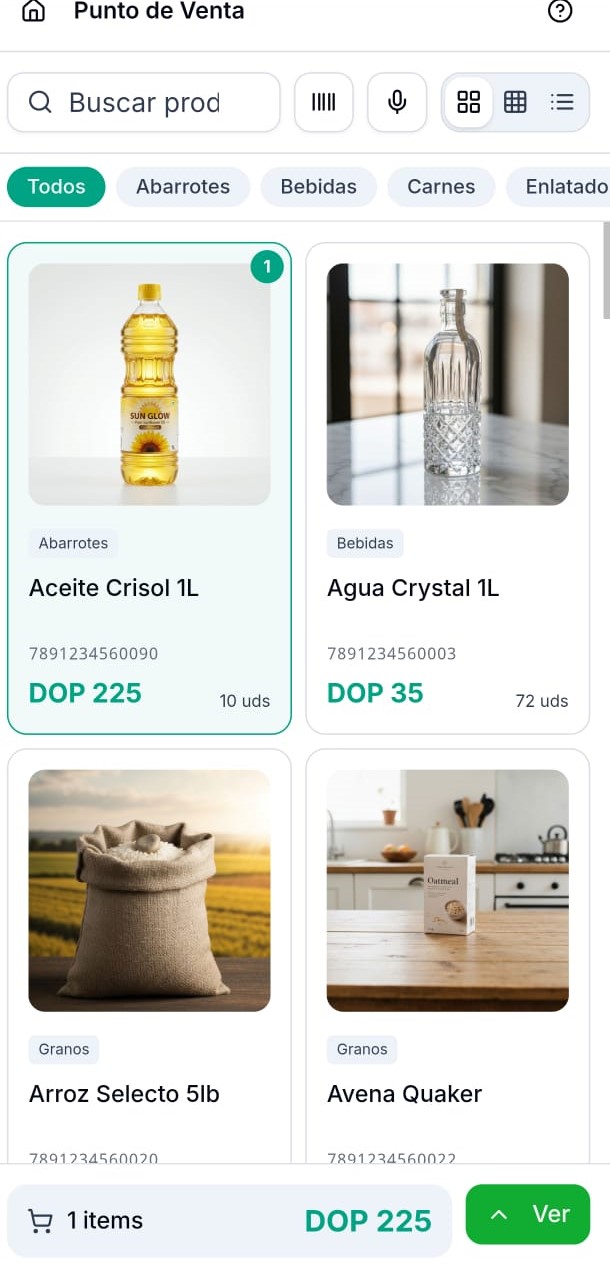Open help question mark icon
The image size is (610, 1274).
coord(561,12)
